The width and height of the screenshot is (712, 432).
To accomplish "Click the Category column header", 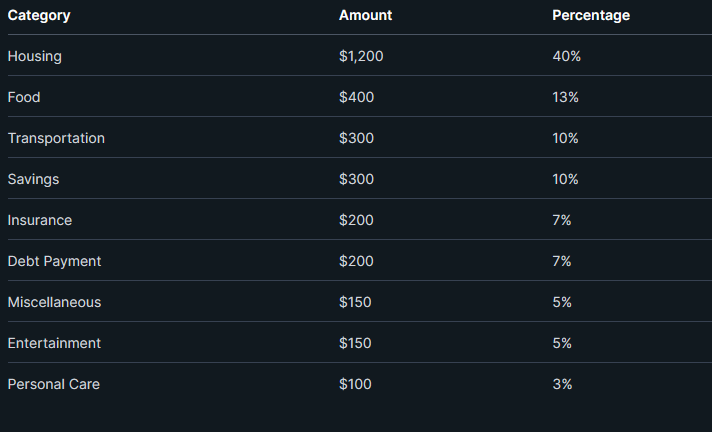I will pyautogui.click(x=39, y=15).
